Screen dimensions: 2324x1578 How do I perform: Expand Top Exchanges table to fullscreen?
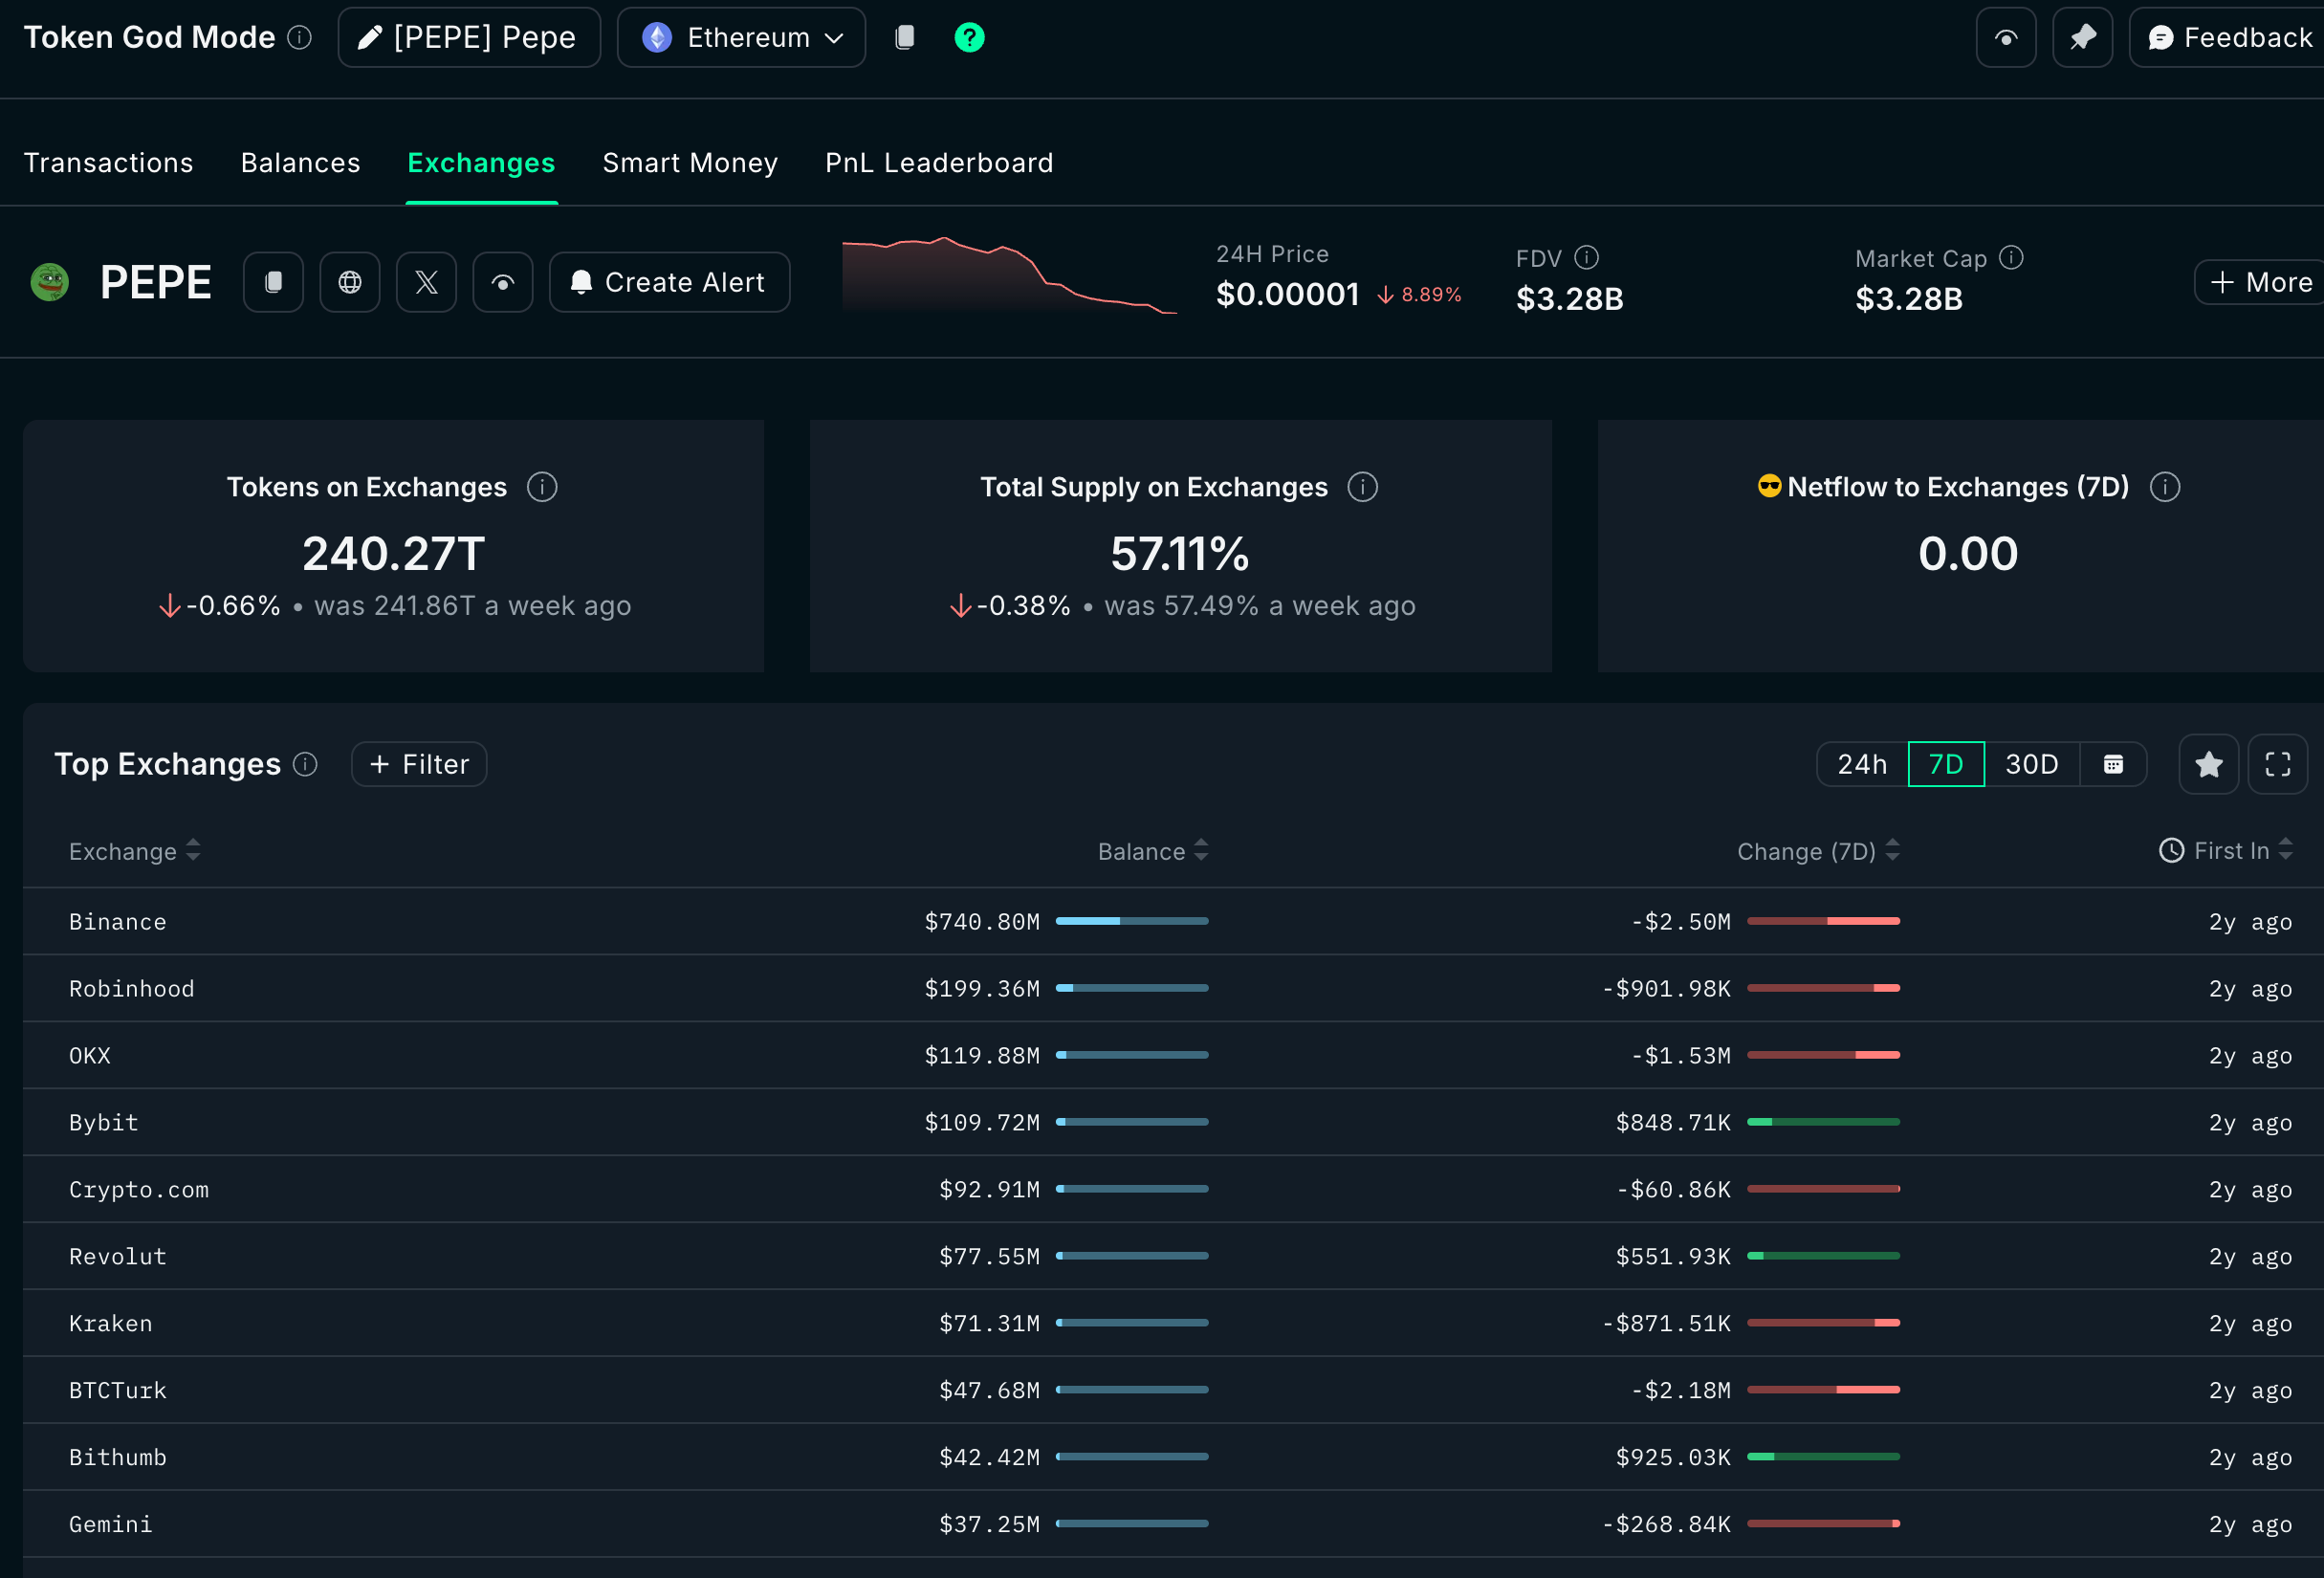[x=2277, y=764]
